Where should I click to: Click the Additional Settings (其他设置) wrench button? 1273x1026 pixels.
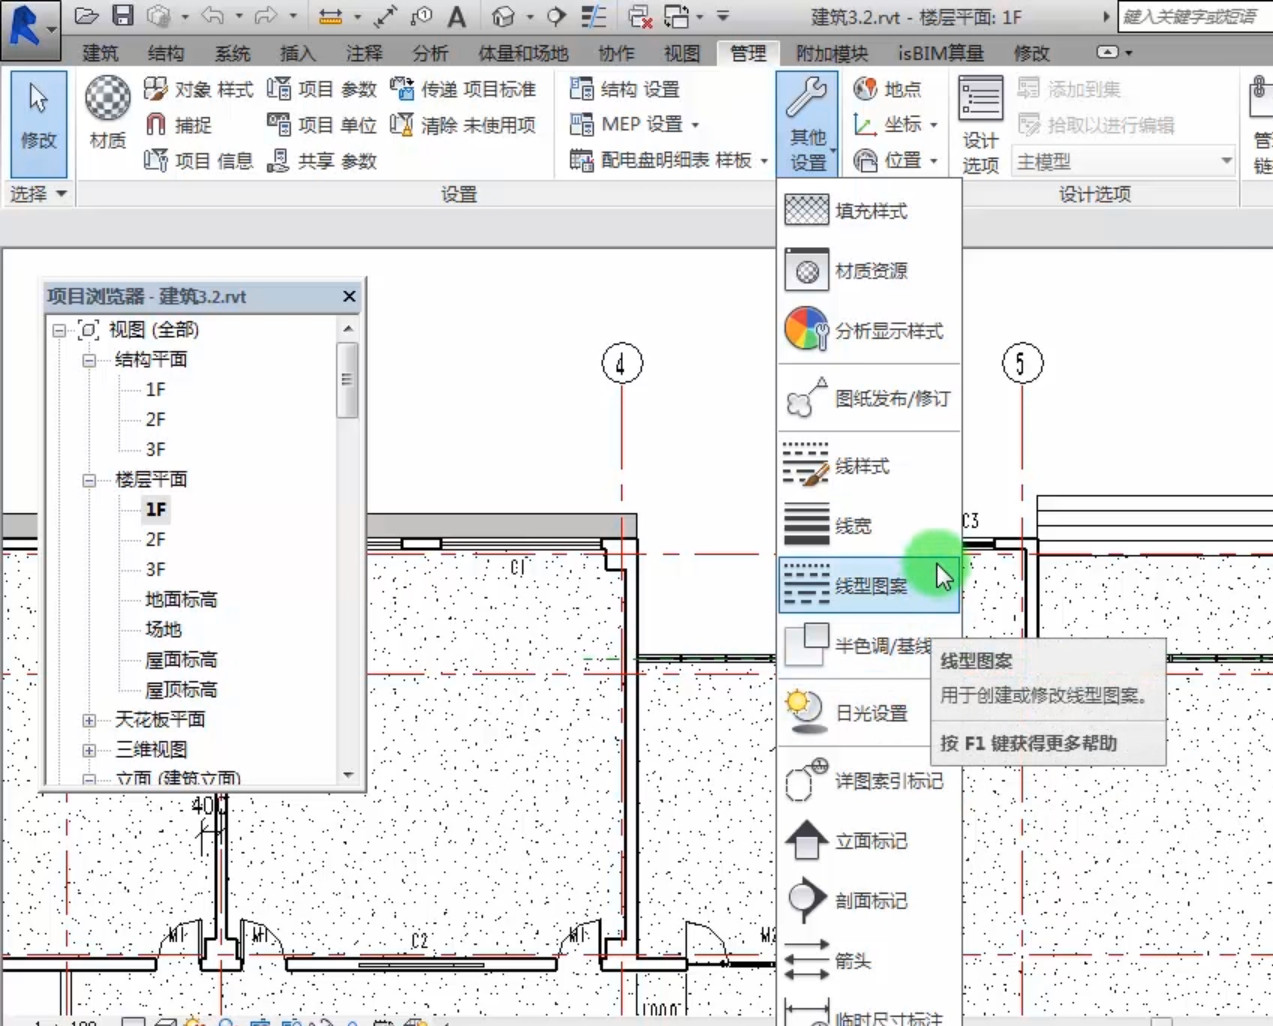click(x=807, y=123)
